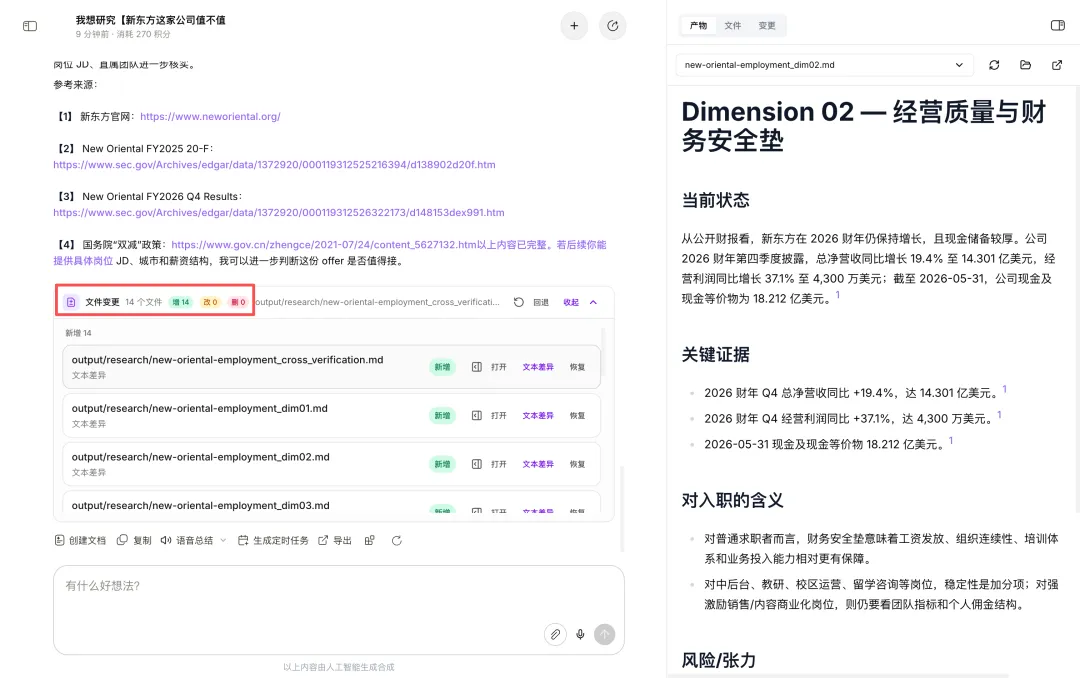Select output/research/new-oriental-employment_dim01.md file name
Viewport: 1080px width, 678px height.
(x=200, y=408)
